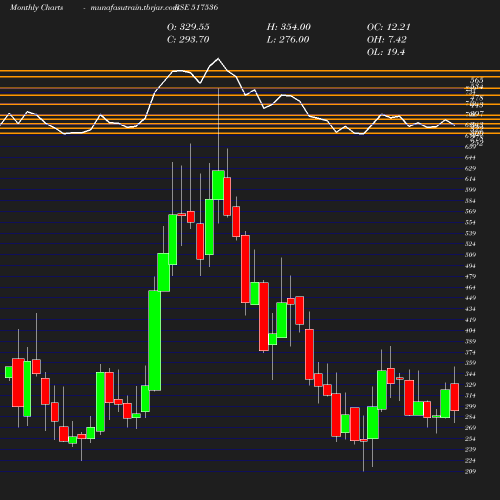Click price axis label "629"
This screenshot has width=500, height=500.
tap(470, 168)
